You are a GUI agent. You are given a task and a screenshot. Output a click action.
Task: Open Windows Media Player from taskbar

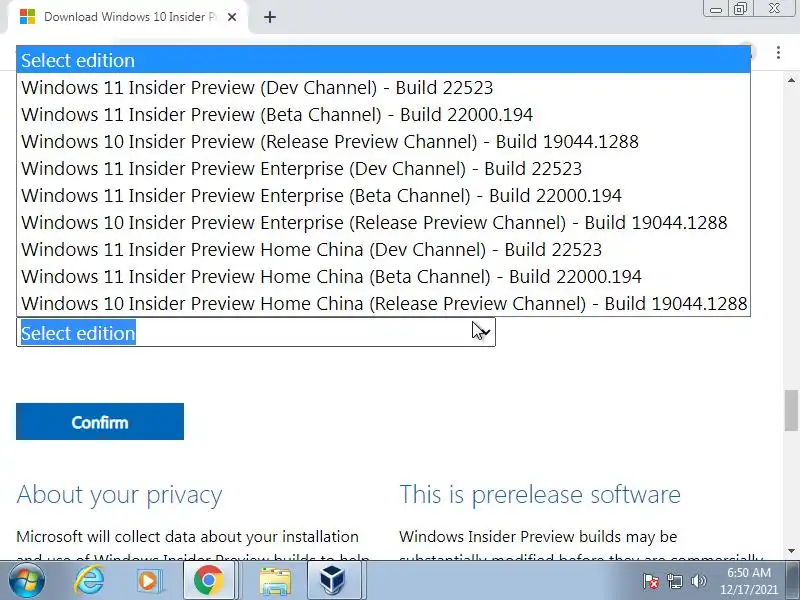(148, 581)
